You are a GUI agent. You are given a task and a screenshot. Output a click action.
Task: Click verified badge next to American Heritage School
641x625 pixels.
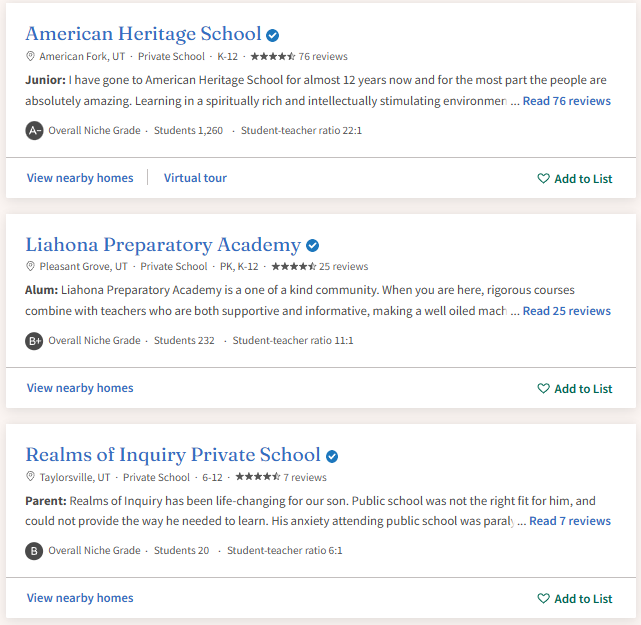(272, 36)
